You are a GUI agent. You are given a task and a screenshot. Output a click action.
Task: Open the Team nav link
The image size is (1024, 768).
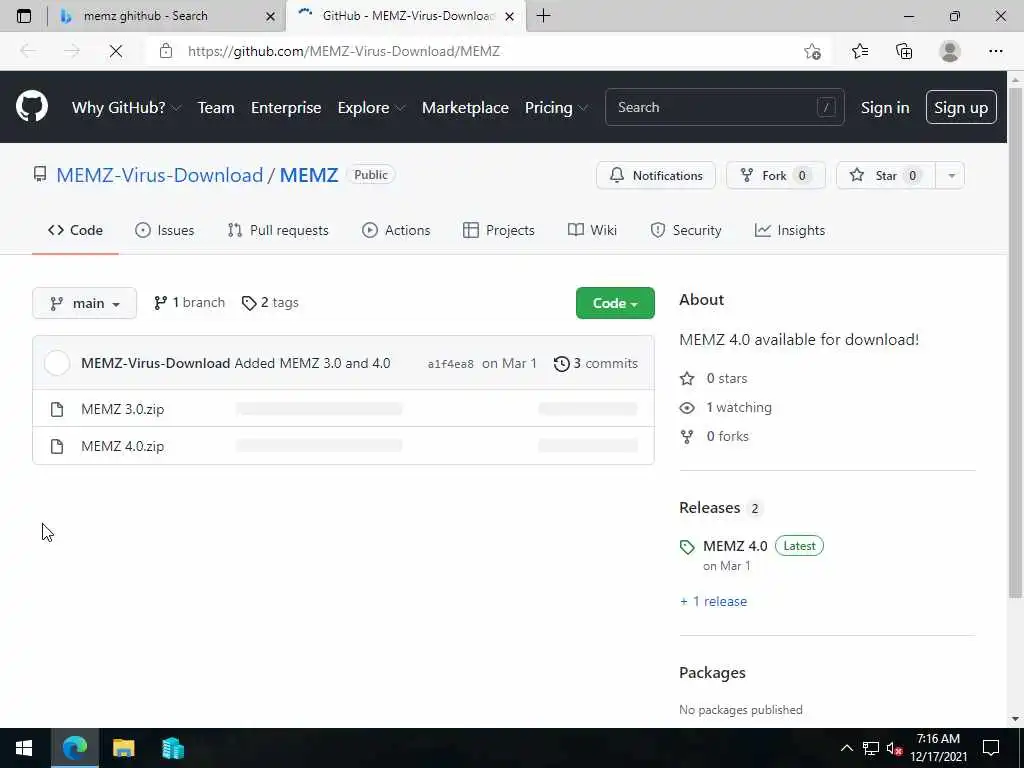tap(216, 107)
